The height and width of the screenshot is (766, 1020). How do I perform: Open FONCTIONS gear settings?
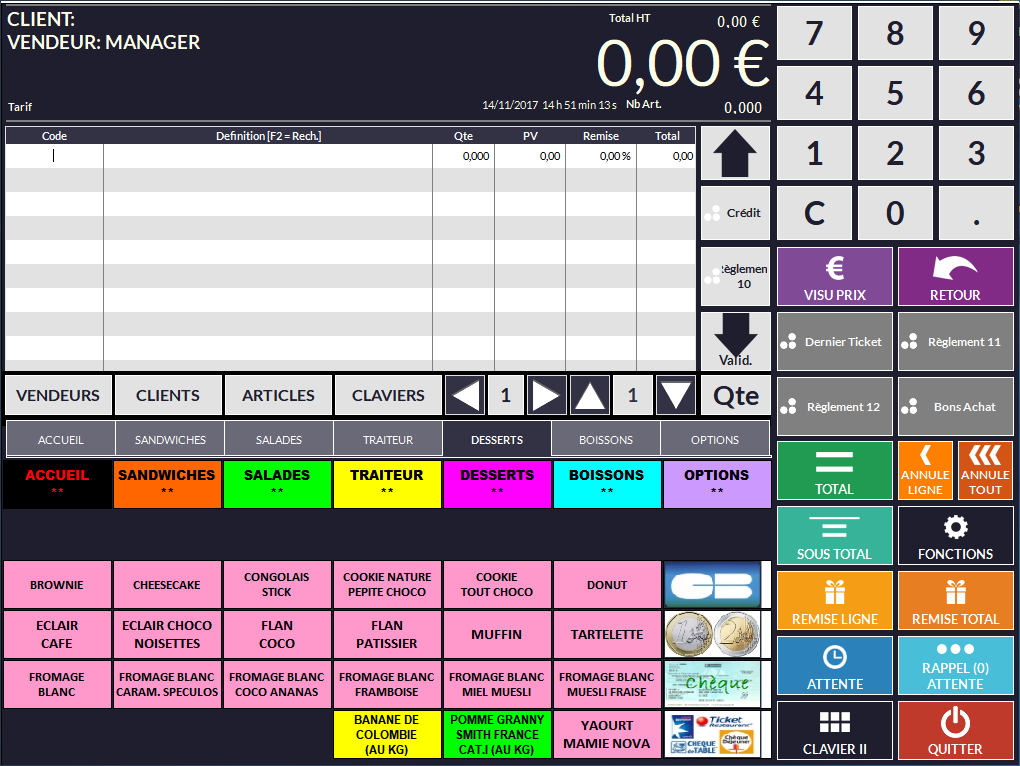(x=955, y=536)
